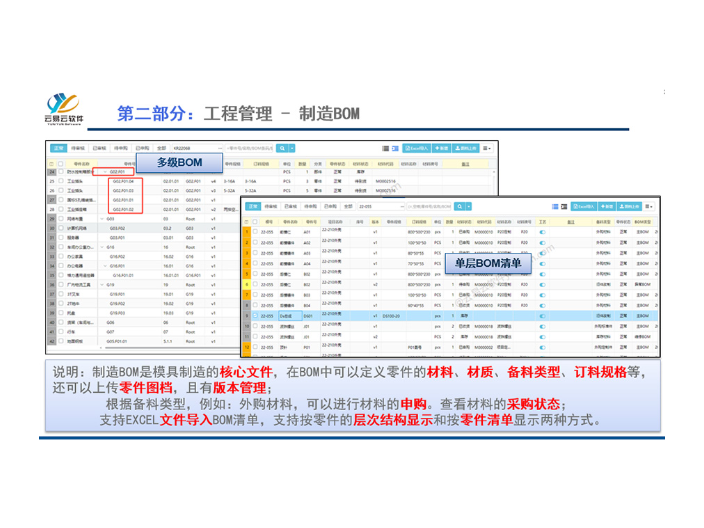Viewport: 704px width, 528px height.
Task: Open the KR22068 project dropdown
Action: click(x=198, y=148)
